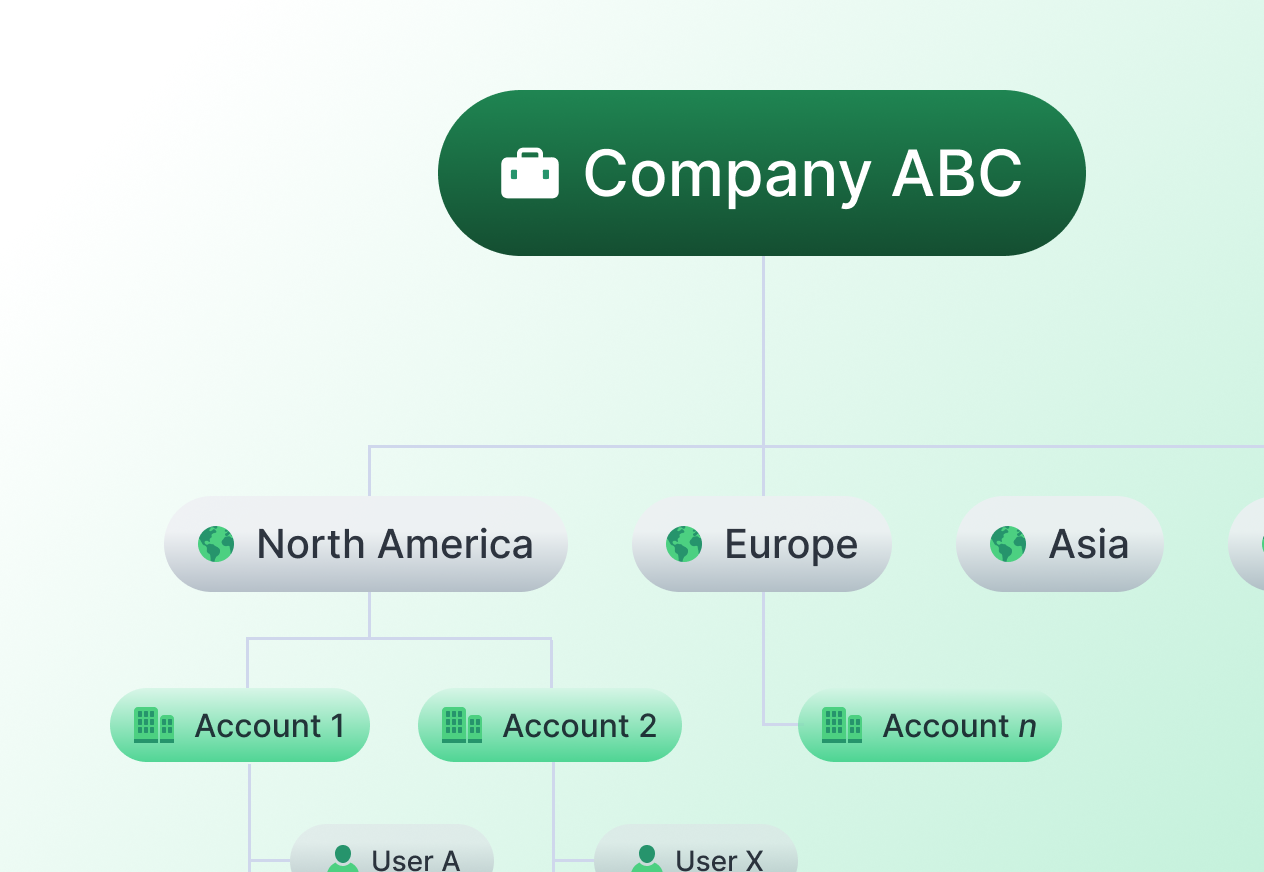Image resolution: width=1264 pixels, height=872 pixels.
Task: Open the Account 2 text label
Action: [x=580, y=725]
